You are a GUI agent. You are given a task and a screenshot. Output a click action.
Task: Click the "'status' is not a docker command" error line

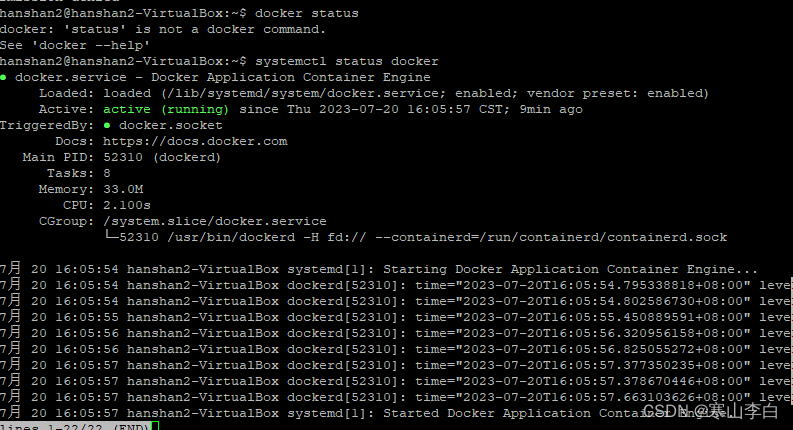[163, 29]
